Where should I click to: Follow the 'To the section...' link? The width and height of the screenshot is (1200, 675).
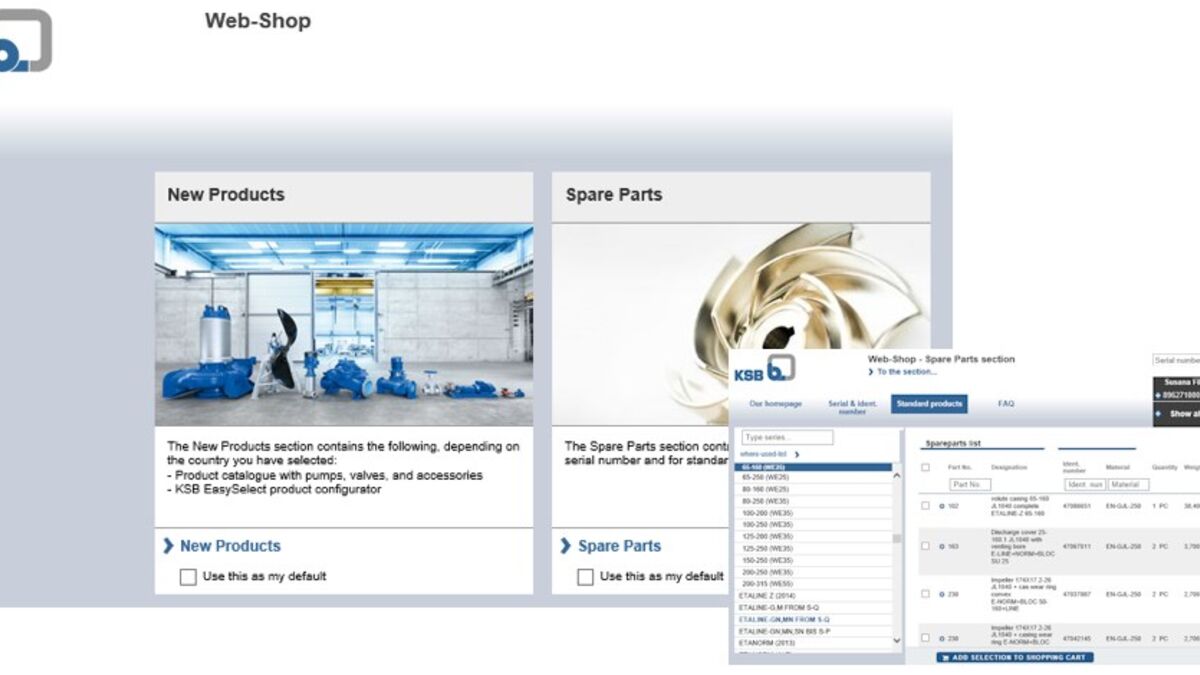coord(907,372)
